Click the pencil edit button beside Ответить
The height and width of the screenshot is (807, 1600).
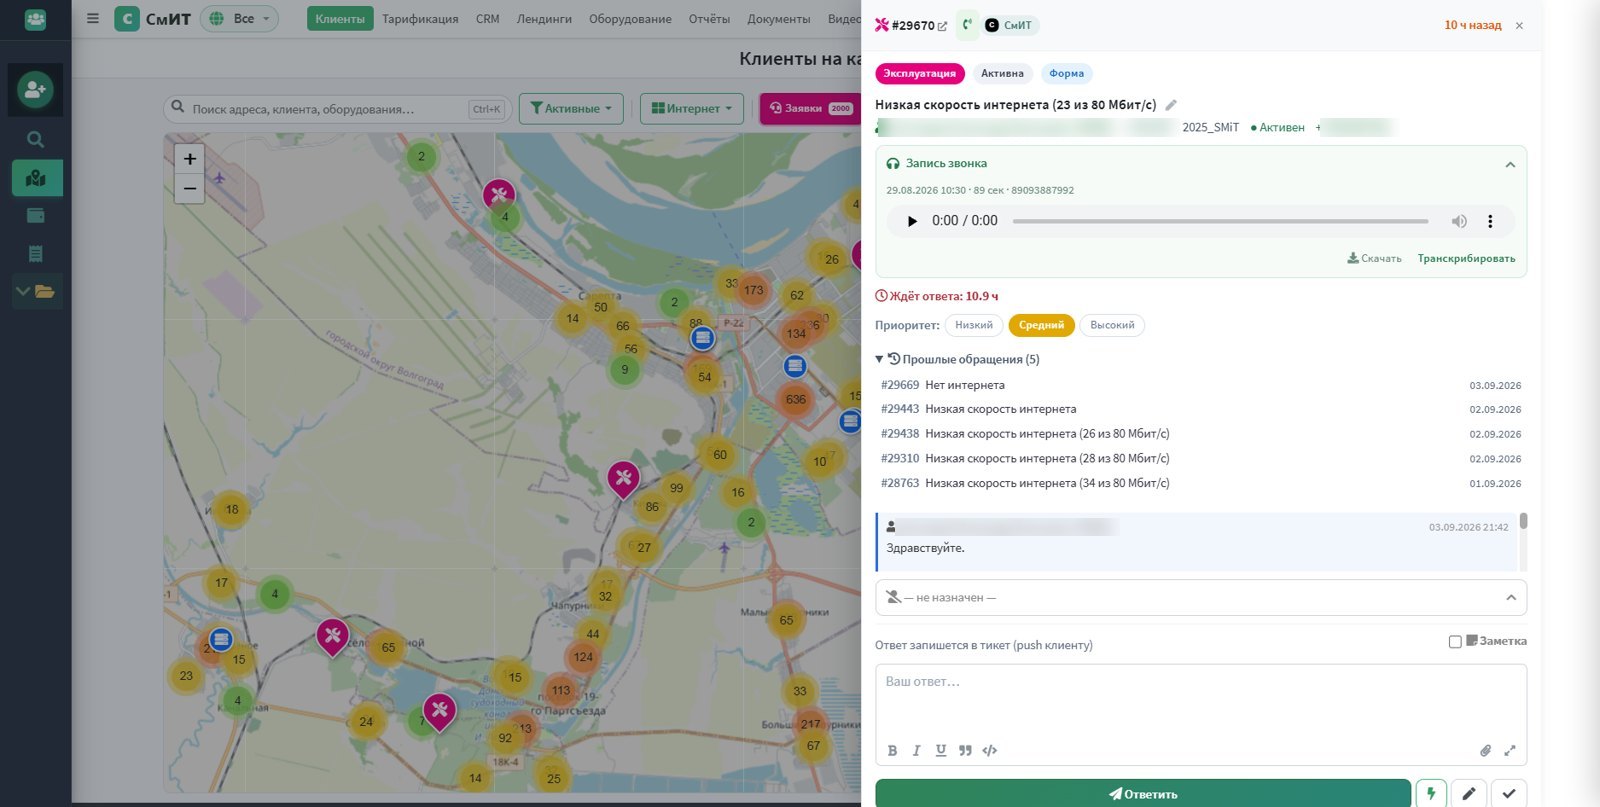tap(1468, 793)
